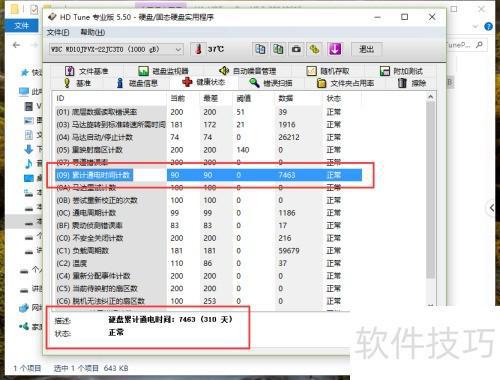This screenshot has width=500, height=380.
Task: Click the yellow options toolbar icon
Action: tap(314, 49)
